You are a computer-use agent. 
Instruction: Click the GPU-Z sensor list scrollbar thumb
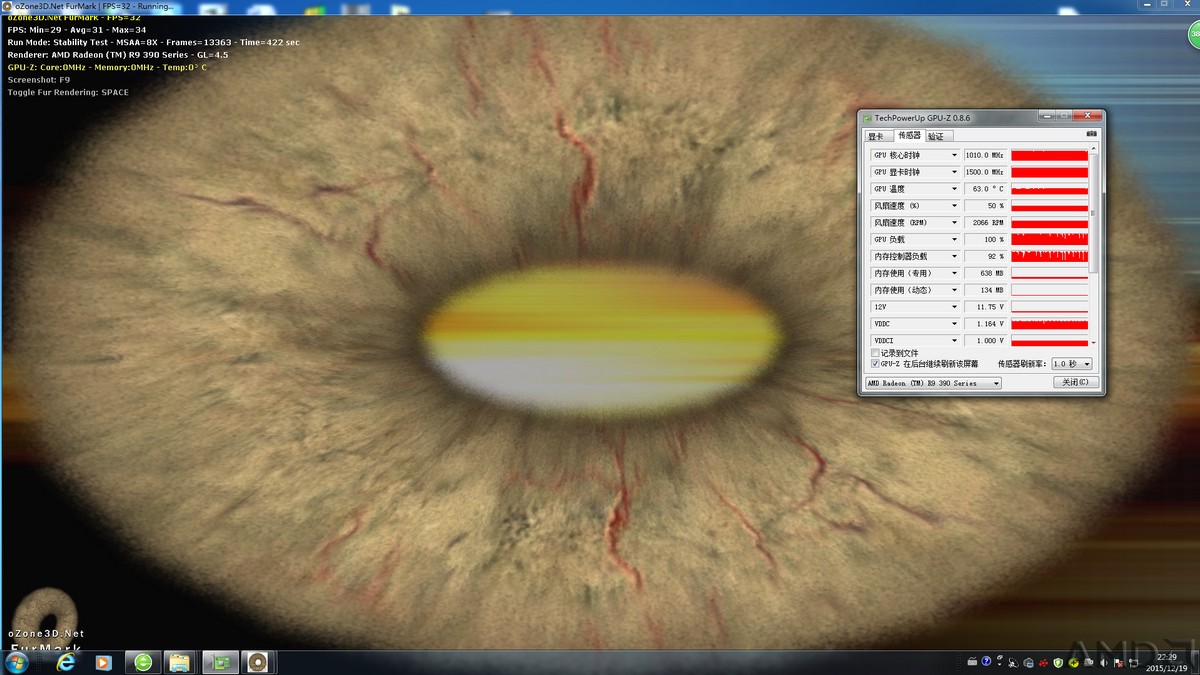coord(1094,213)
